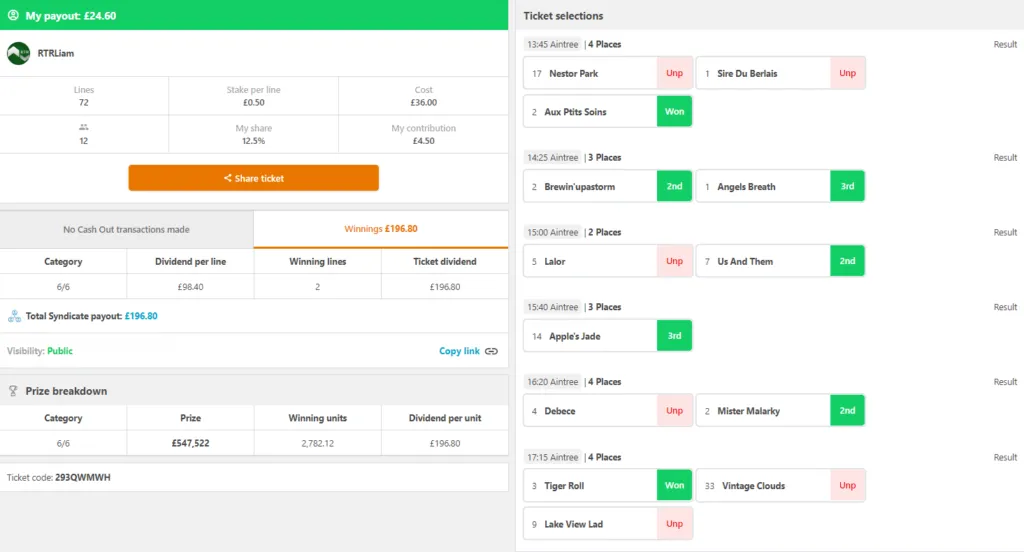Switch to No Cash Out transactions tab
Viewport: 1024px width, 552px height.
(x=127, y=229)
